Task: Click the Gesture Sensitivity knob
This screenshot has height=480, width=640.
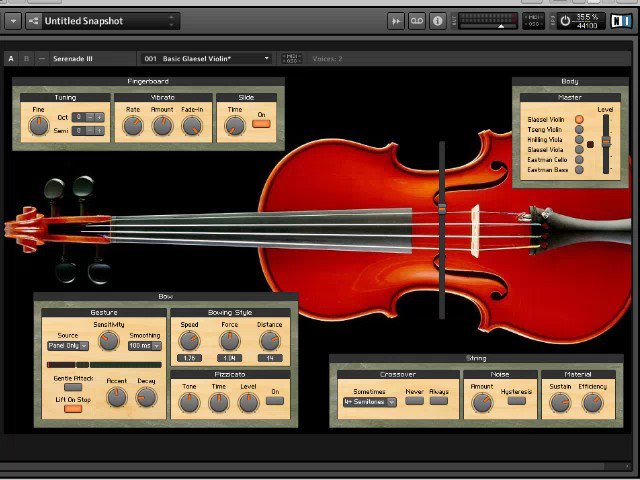Action: [109, 340]
